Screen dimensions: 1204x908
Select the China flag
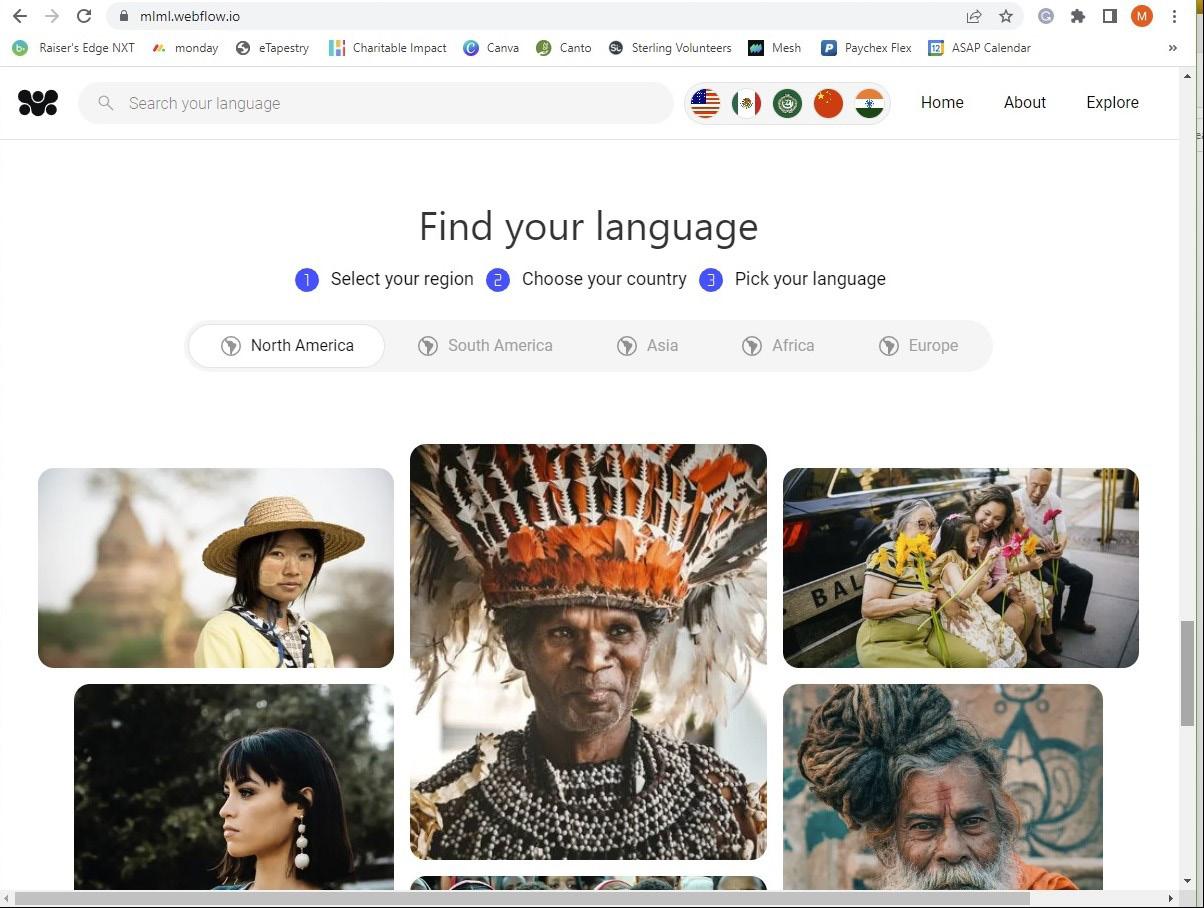point(828,103)
